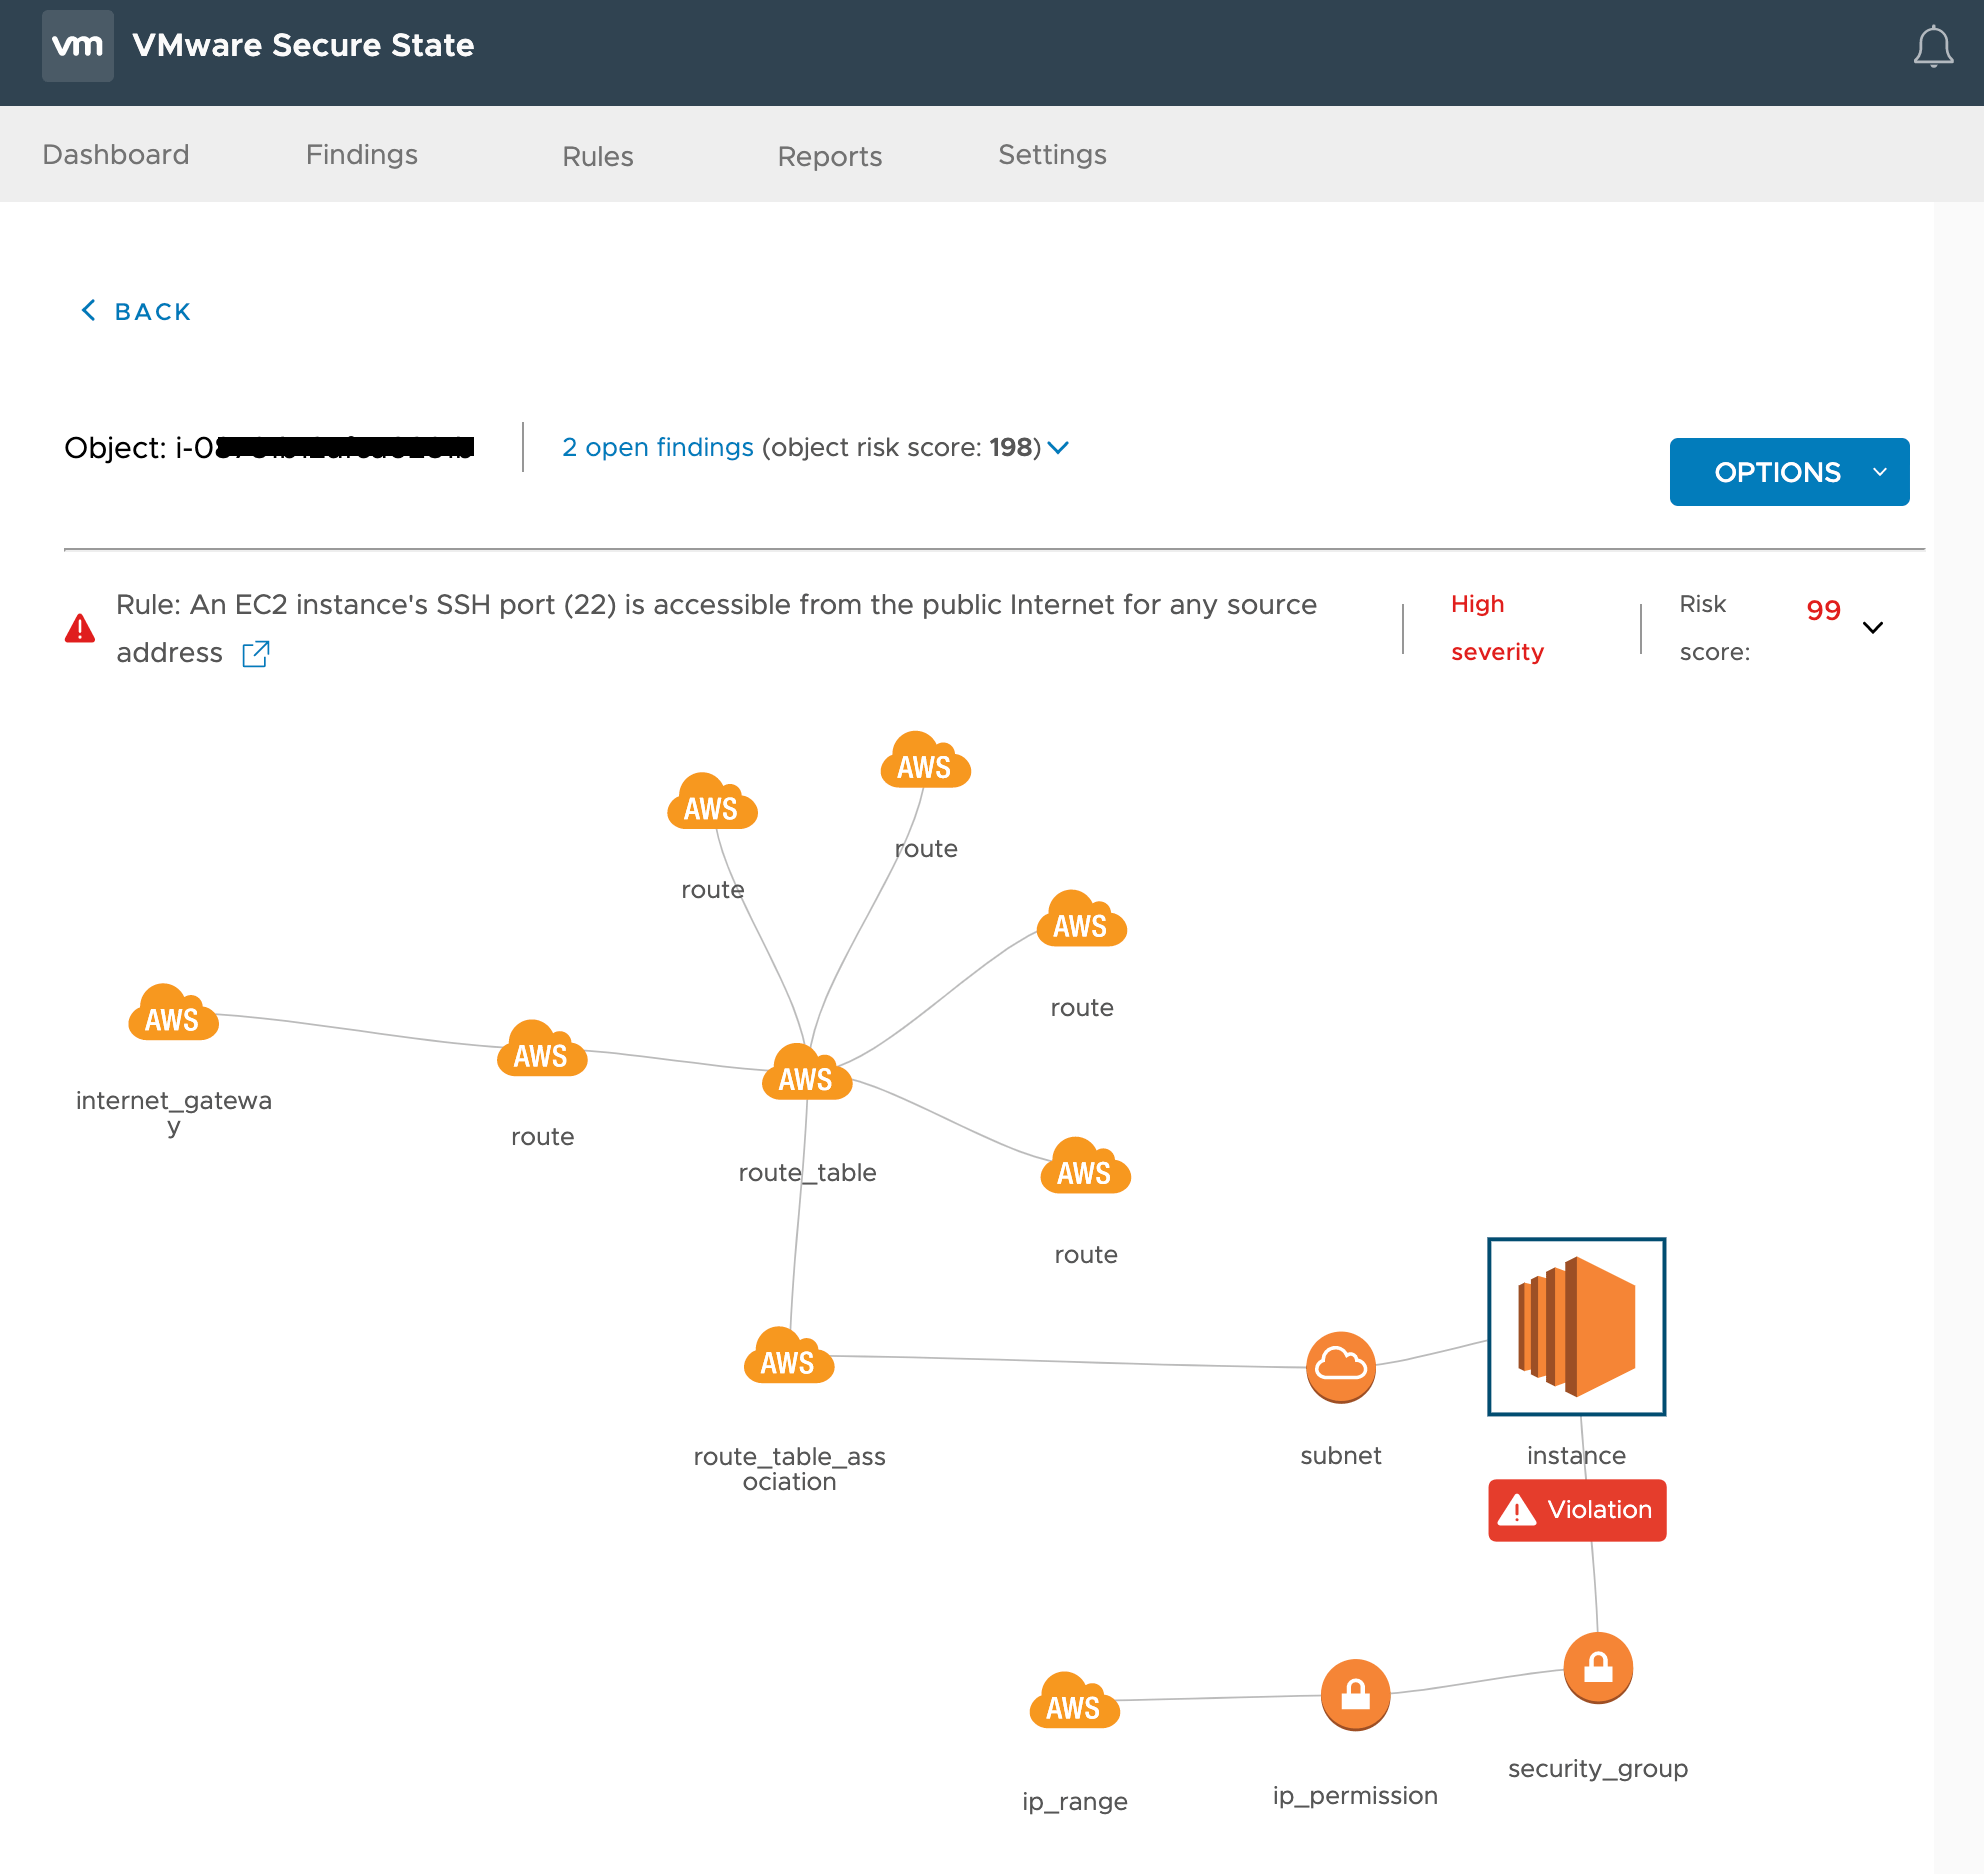The image size is (1984, 1874).
Task: Select the internet_gateway AWS node
Action: [173, 1016]
